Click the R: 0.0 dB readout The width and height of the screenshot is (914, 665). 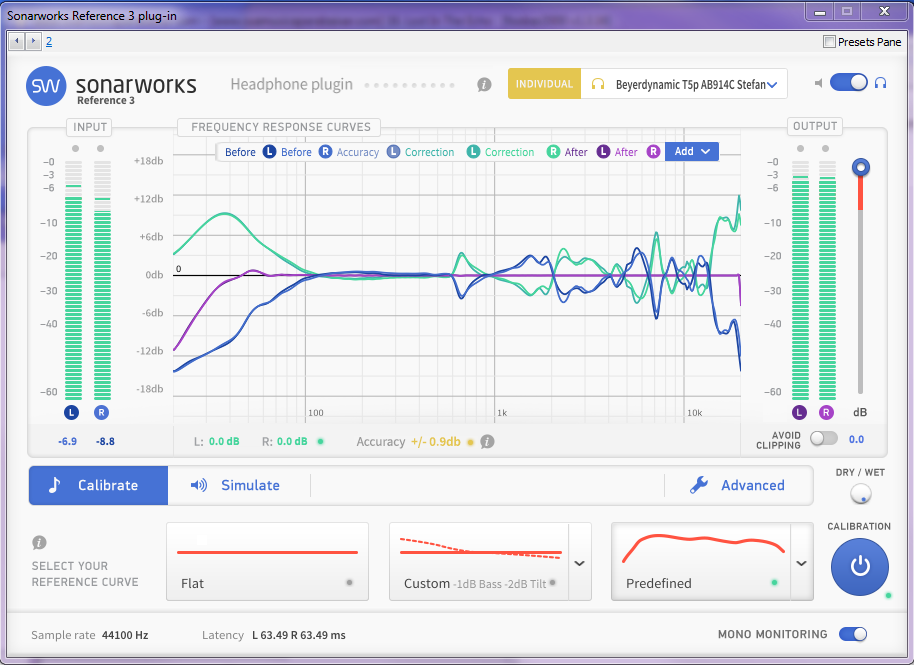[284, 442]
